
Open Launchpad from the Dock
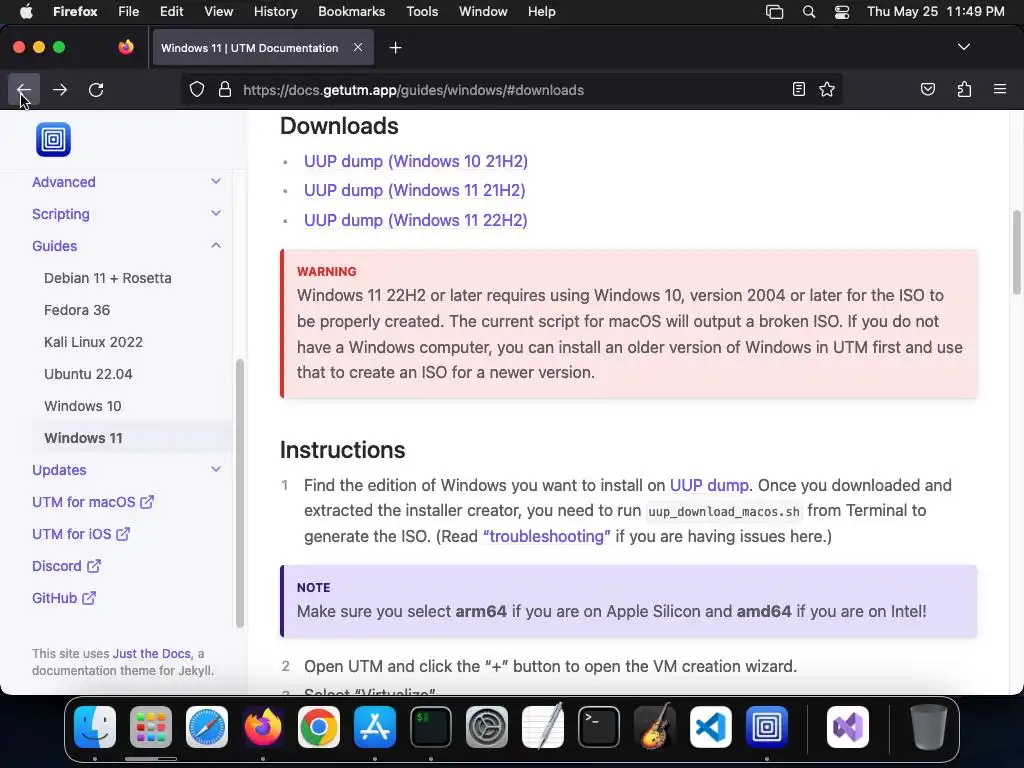point(151,727)
